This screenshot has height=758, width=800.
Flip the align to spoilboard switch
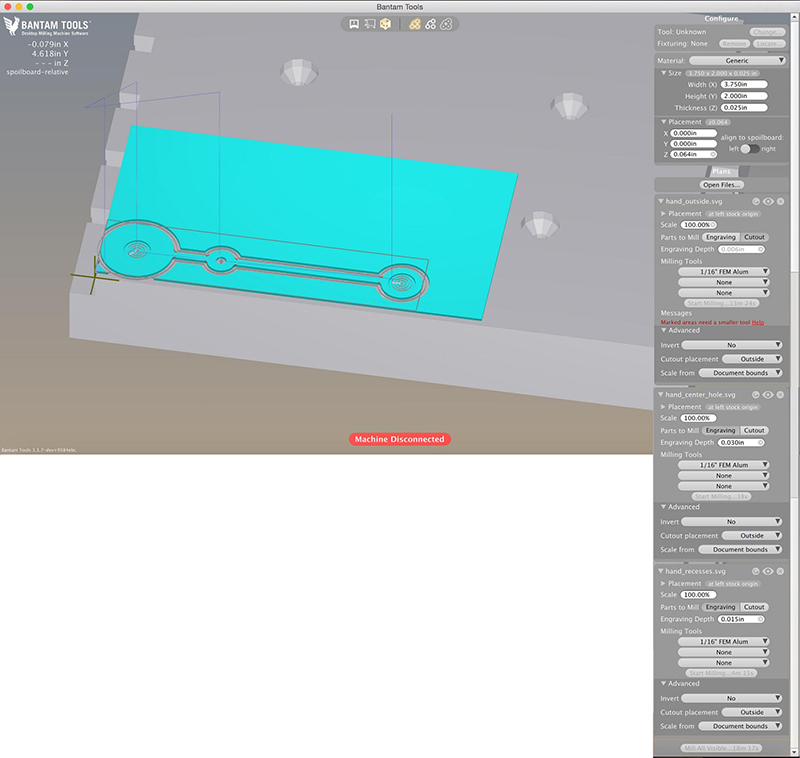[x=749, y=148]
